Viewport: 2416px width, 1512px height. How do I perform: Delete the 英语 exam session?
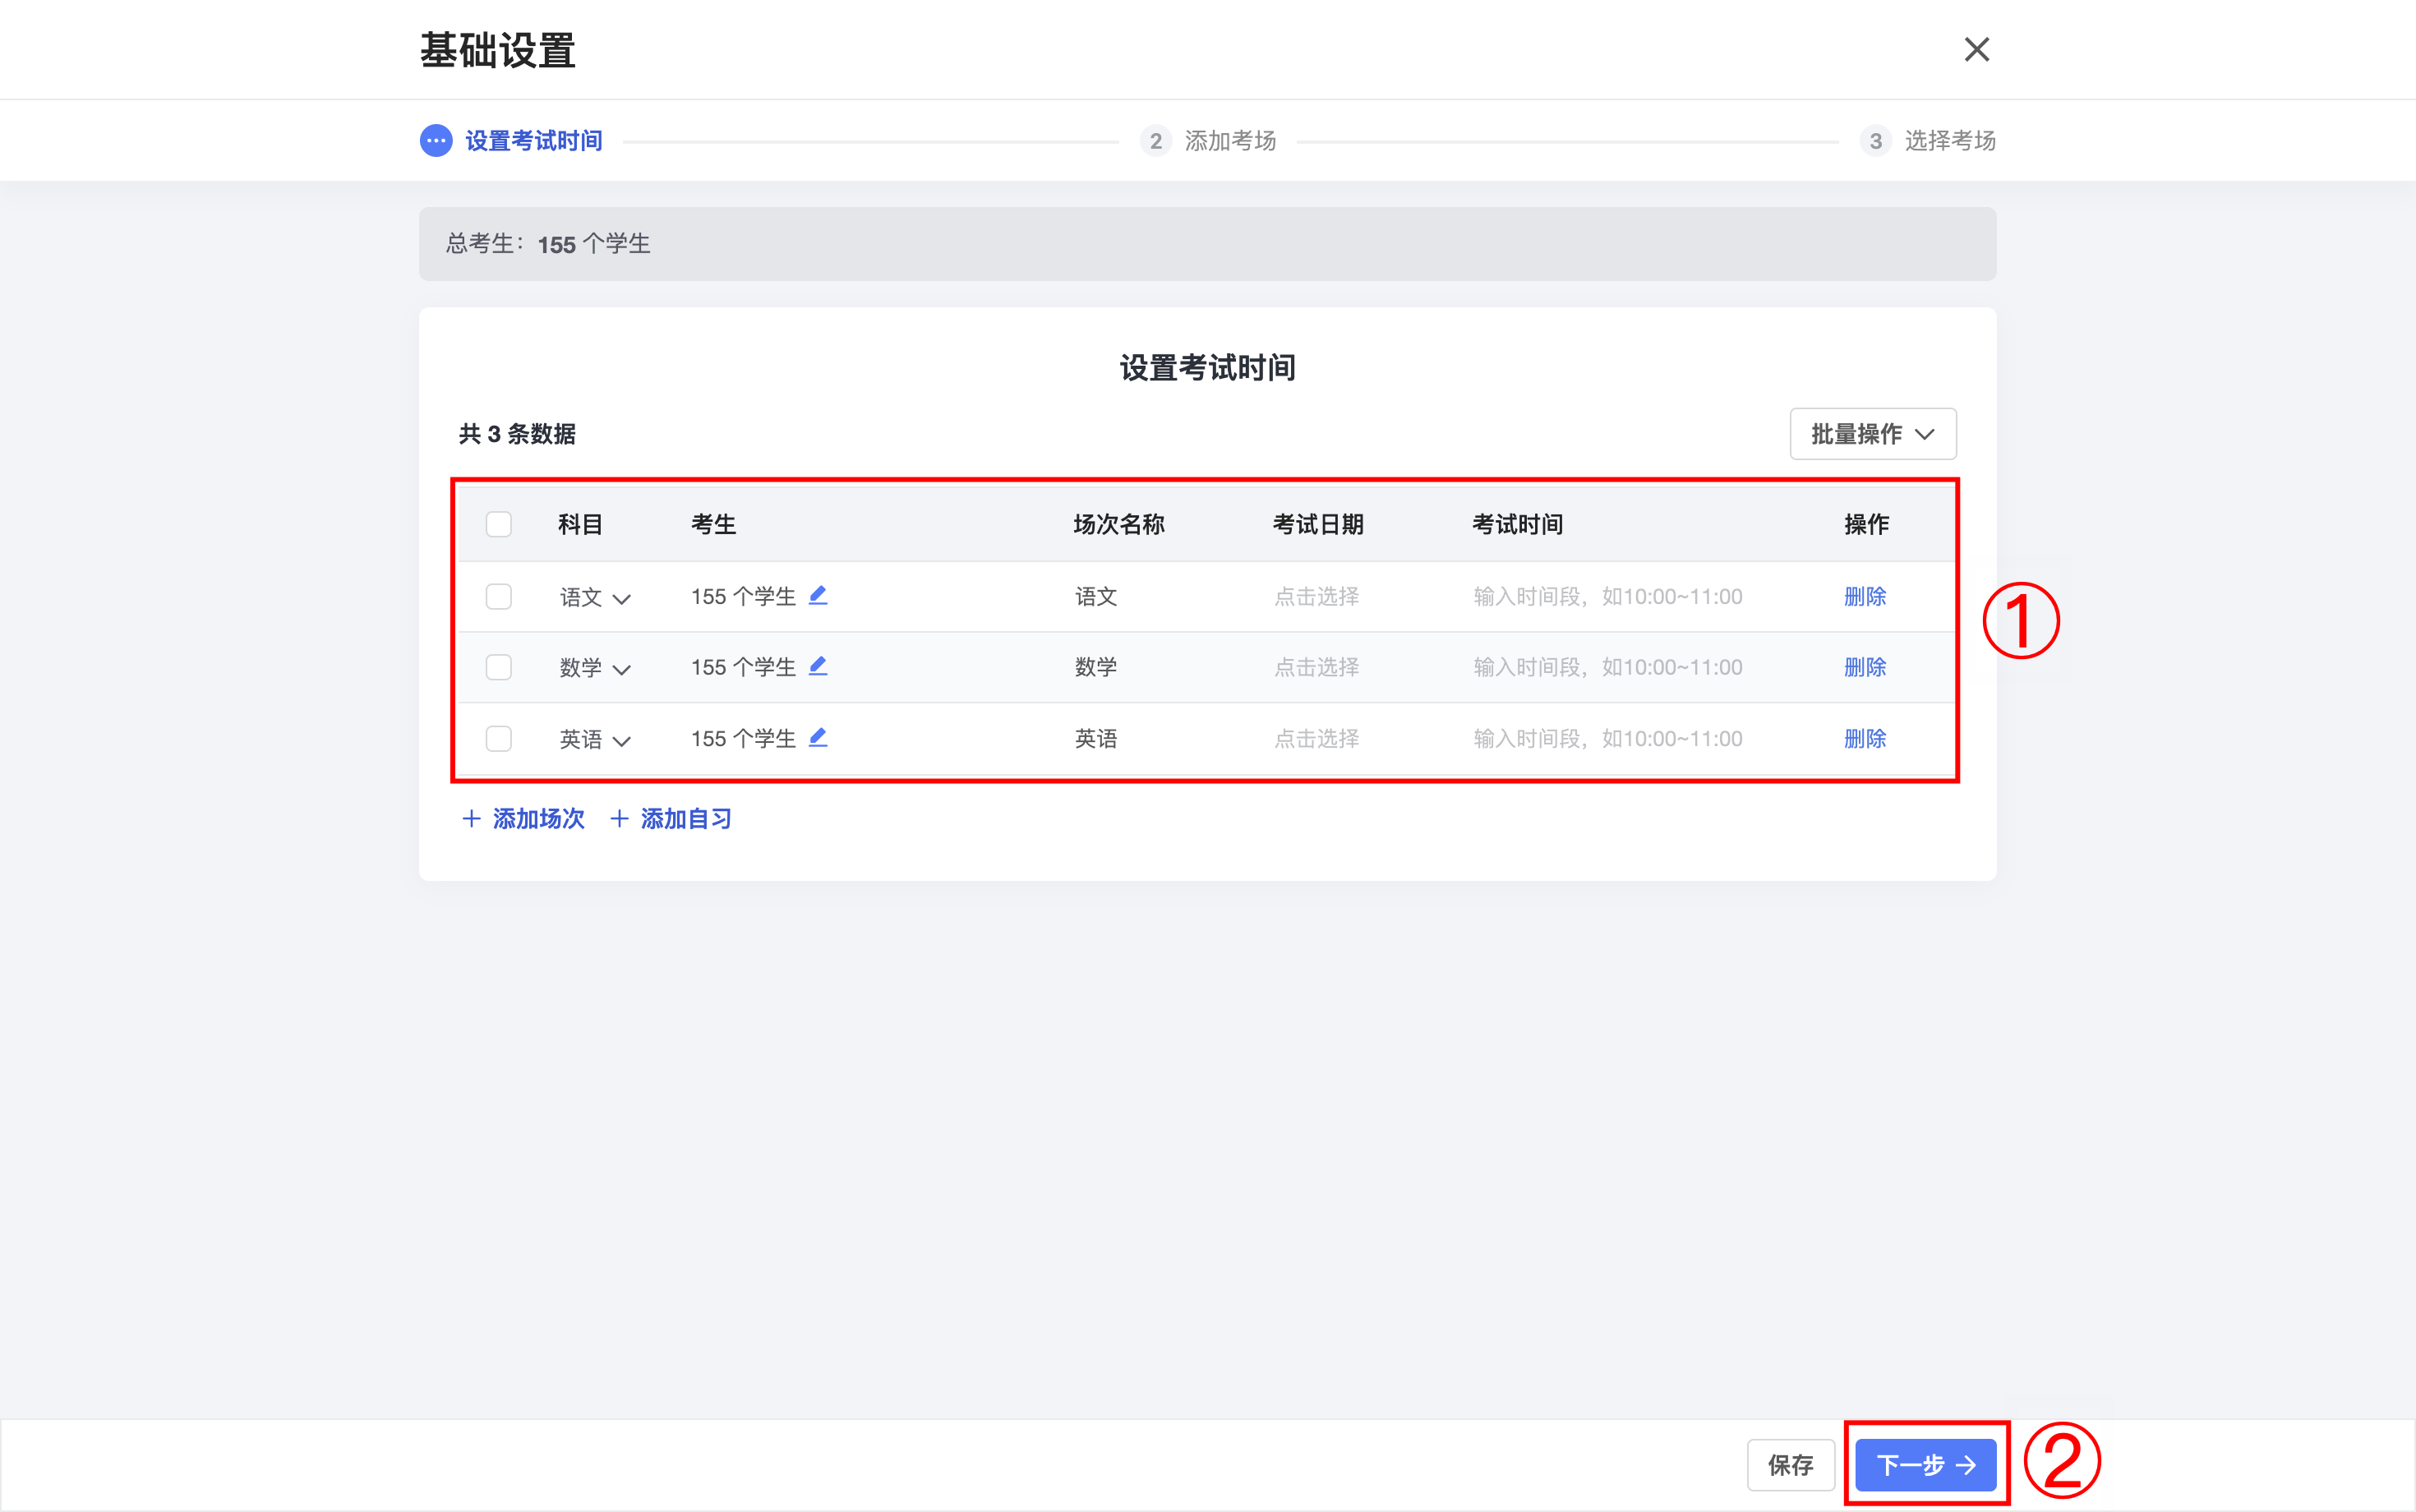point(1865,738)
